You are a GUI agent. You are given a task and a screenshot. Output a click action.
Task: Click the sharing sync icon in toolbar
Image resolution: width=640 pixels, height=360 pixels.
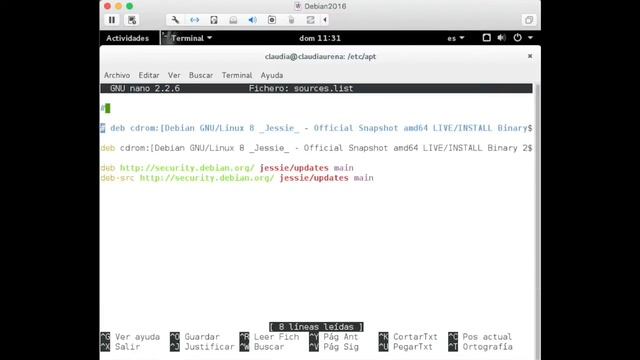click(310, 20)
